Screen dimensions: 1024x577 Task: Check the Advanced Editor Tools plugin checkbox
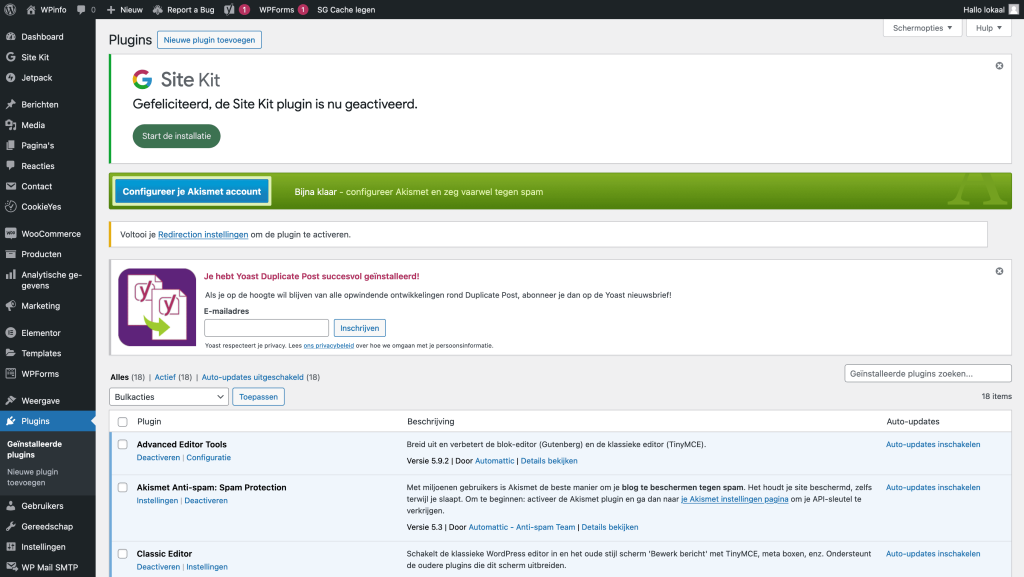pyautogui.click(x=123, y=444)
